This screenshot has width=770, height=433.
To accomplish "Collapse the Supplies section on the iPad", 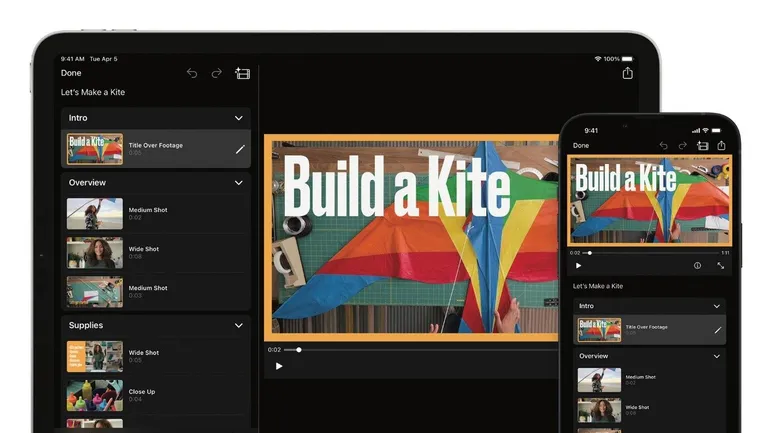I will pos(238,325).
